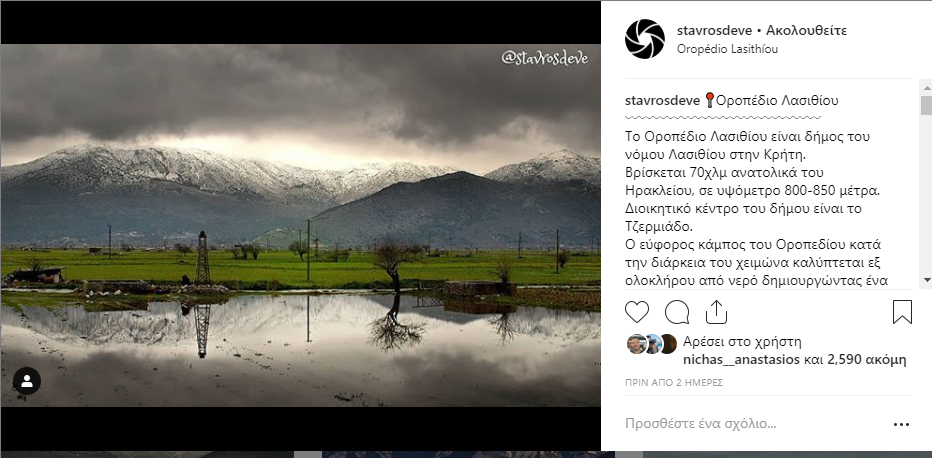Click the red location pin emoji
This screenshot has width=932, height=458.
pos(709,100)
